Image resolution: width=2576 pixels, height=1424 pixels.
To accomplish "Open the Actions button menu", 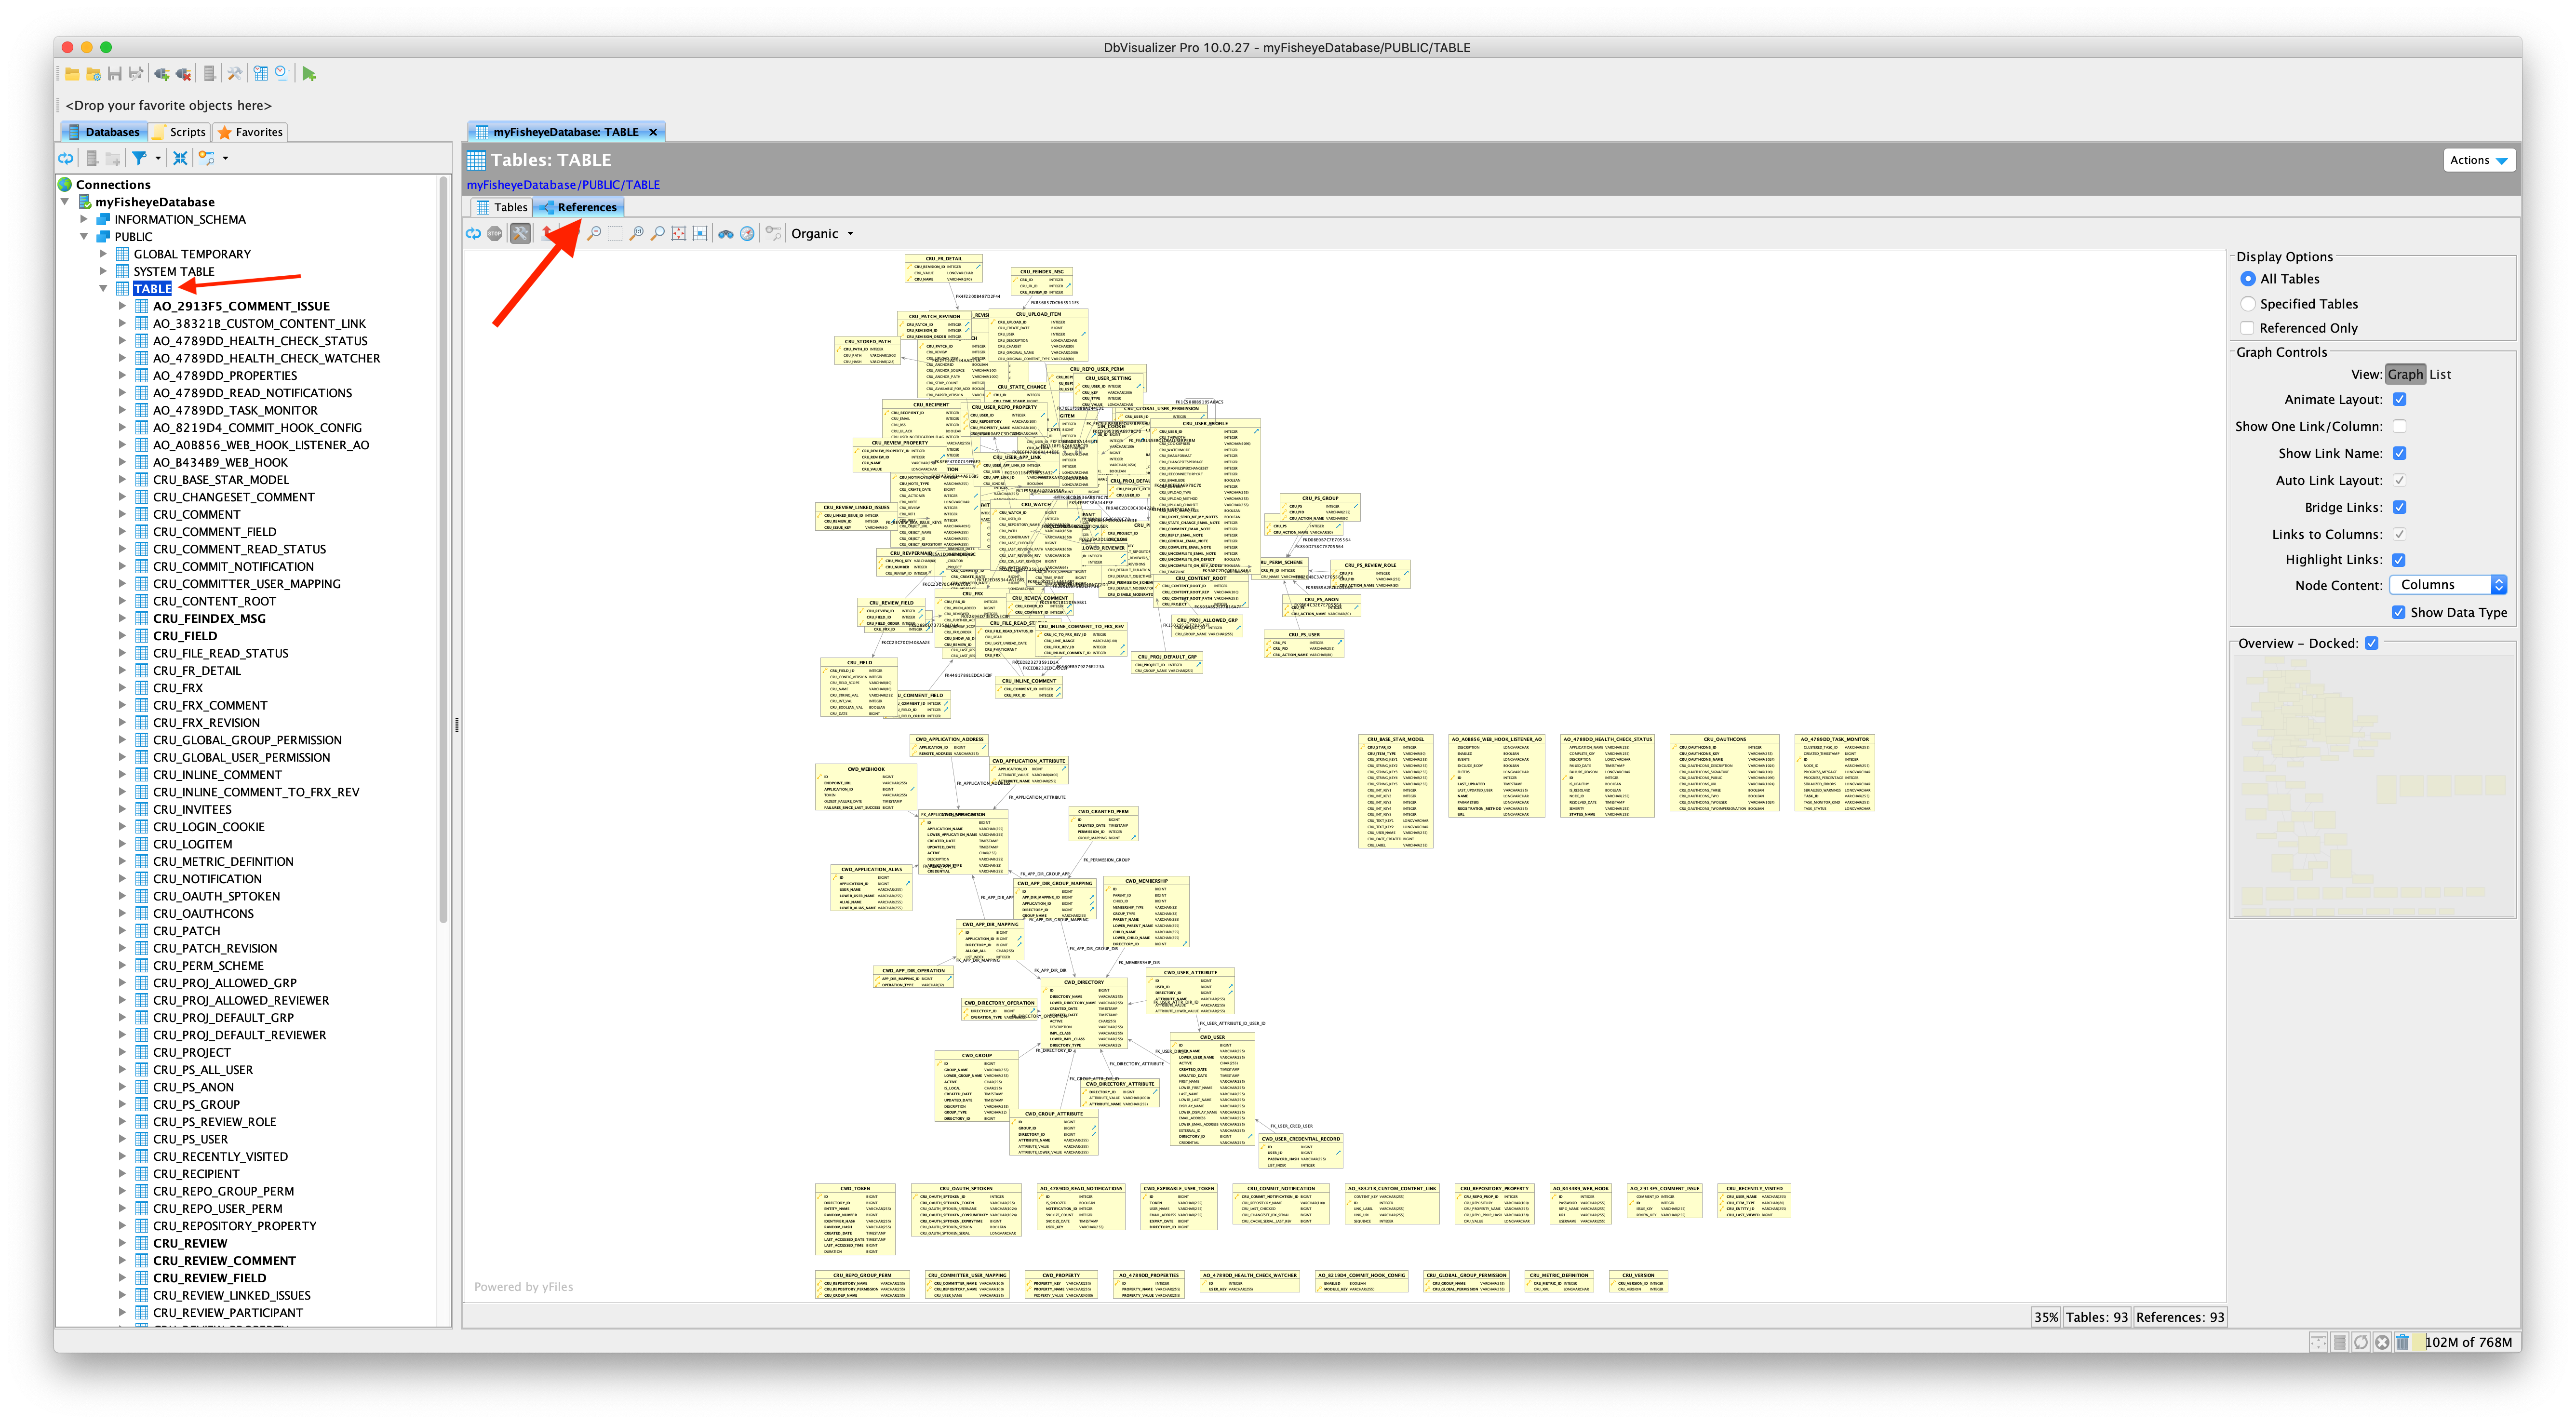I will point(2478,160).
